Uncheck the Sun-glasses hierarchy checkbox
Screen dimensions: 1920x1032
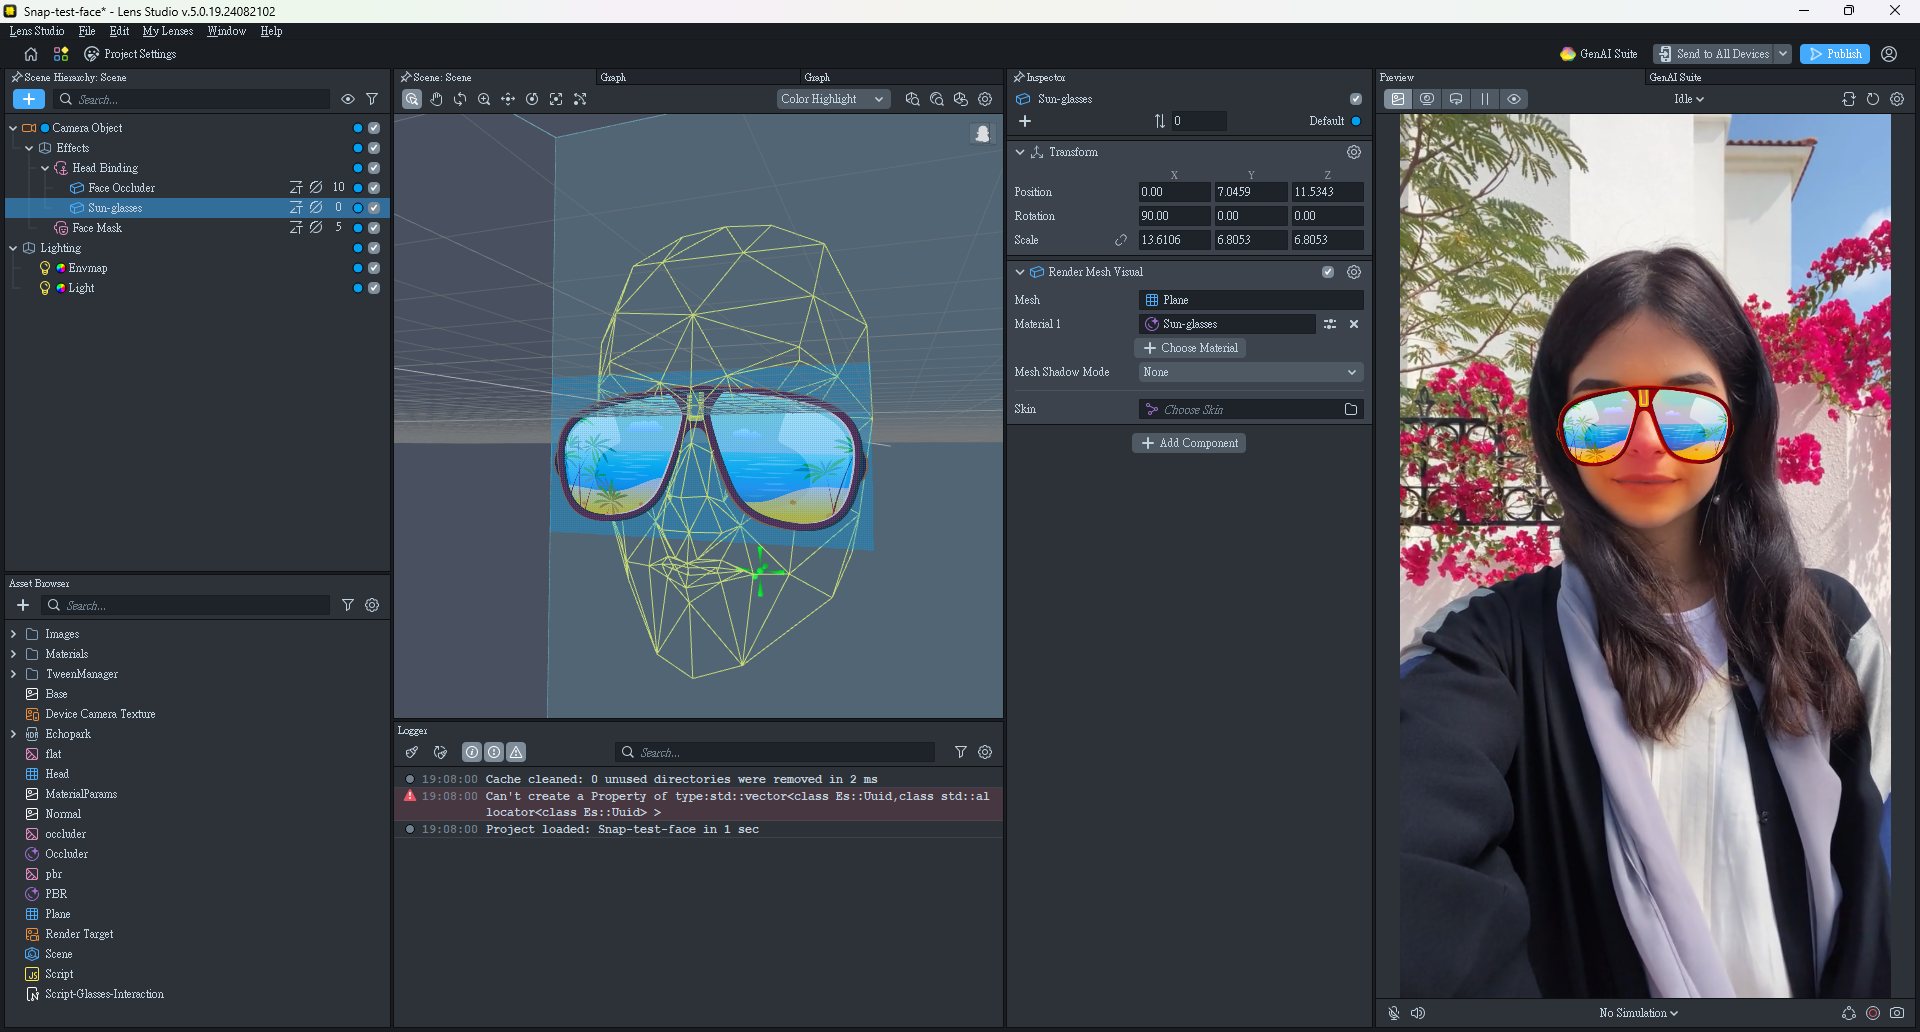pos(374,208)
